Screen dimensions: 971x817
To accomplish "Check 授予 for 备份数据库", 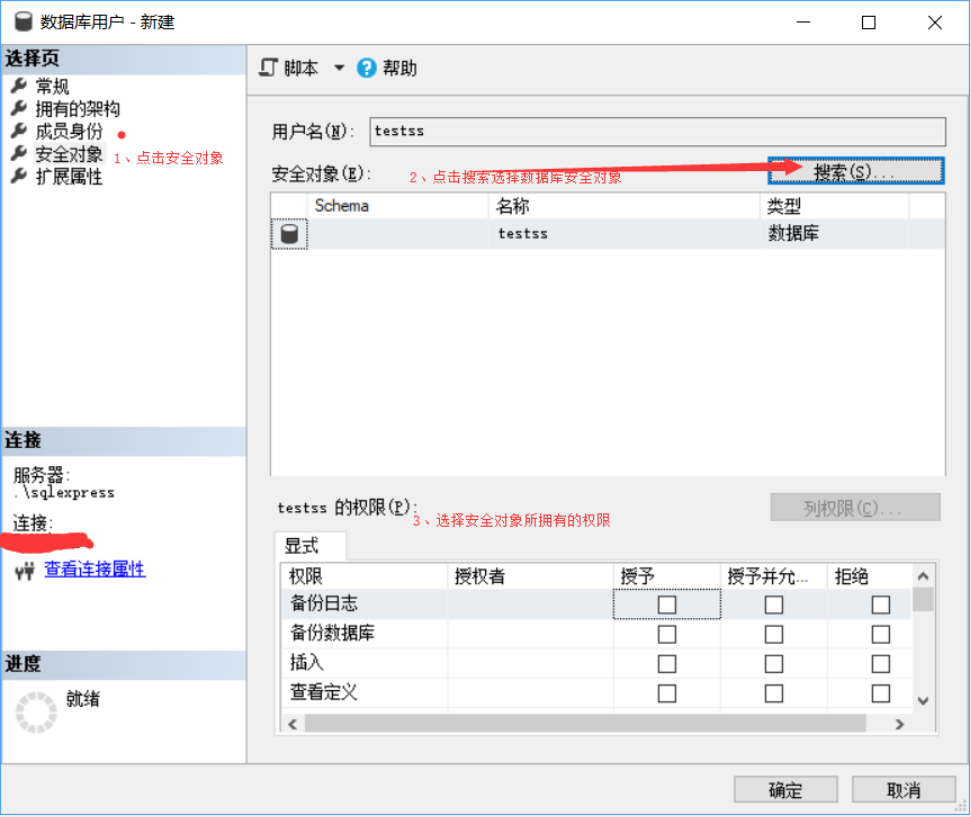I will pos(667,634).
